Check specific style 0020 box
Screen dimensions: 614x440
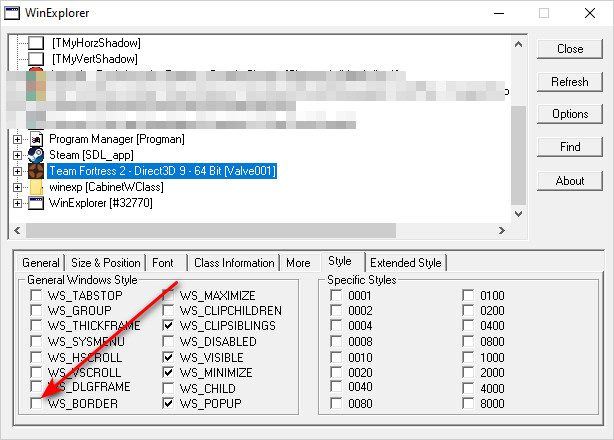tap(336, 372)
